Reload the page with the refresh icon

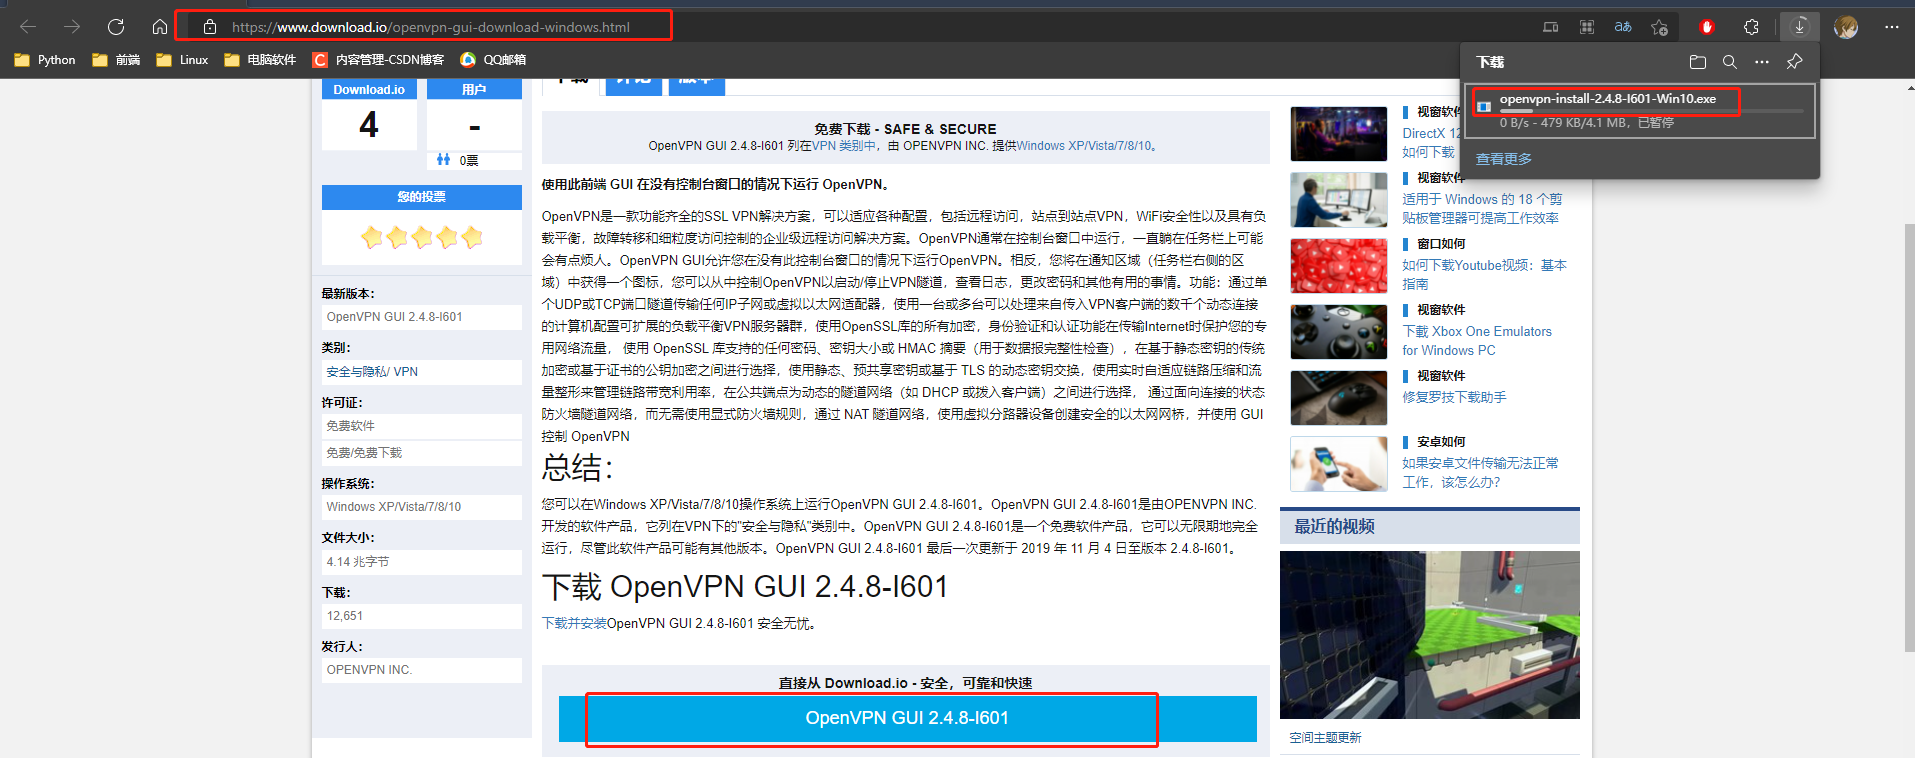click(x=116, y=27)
